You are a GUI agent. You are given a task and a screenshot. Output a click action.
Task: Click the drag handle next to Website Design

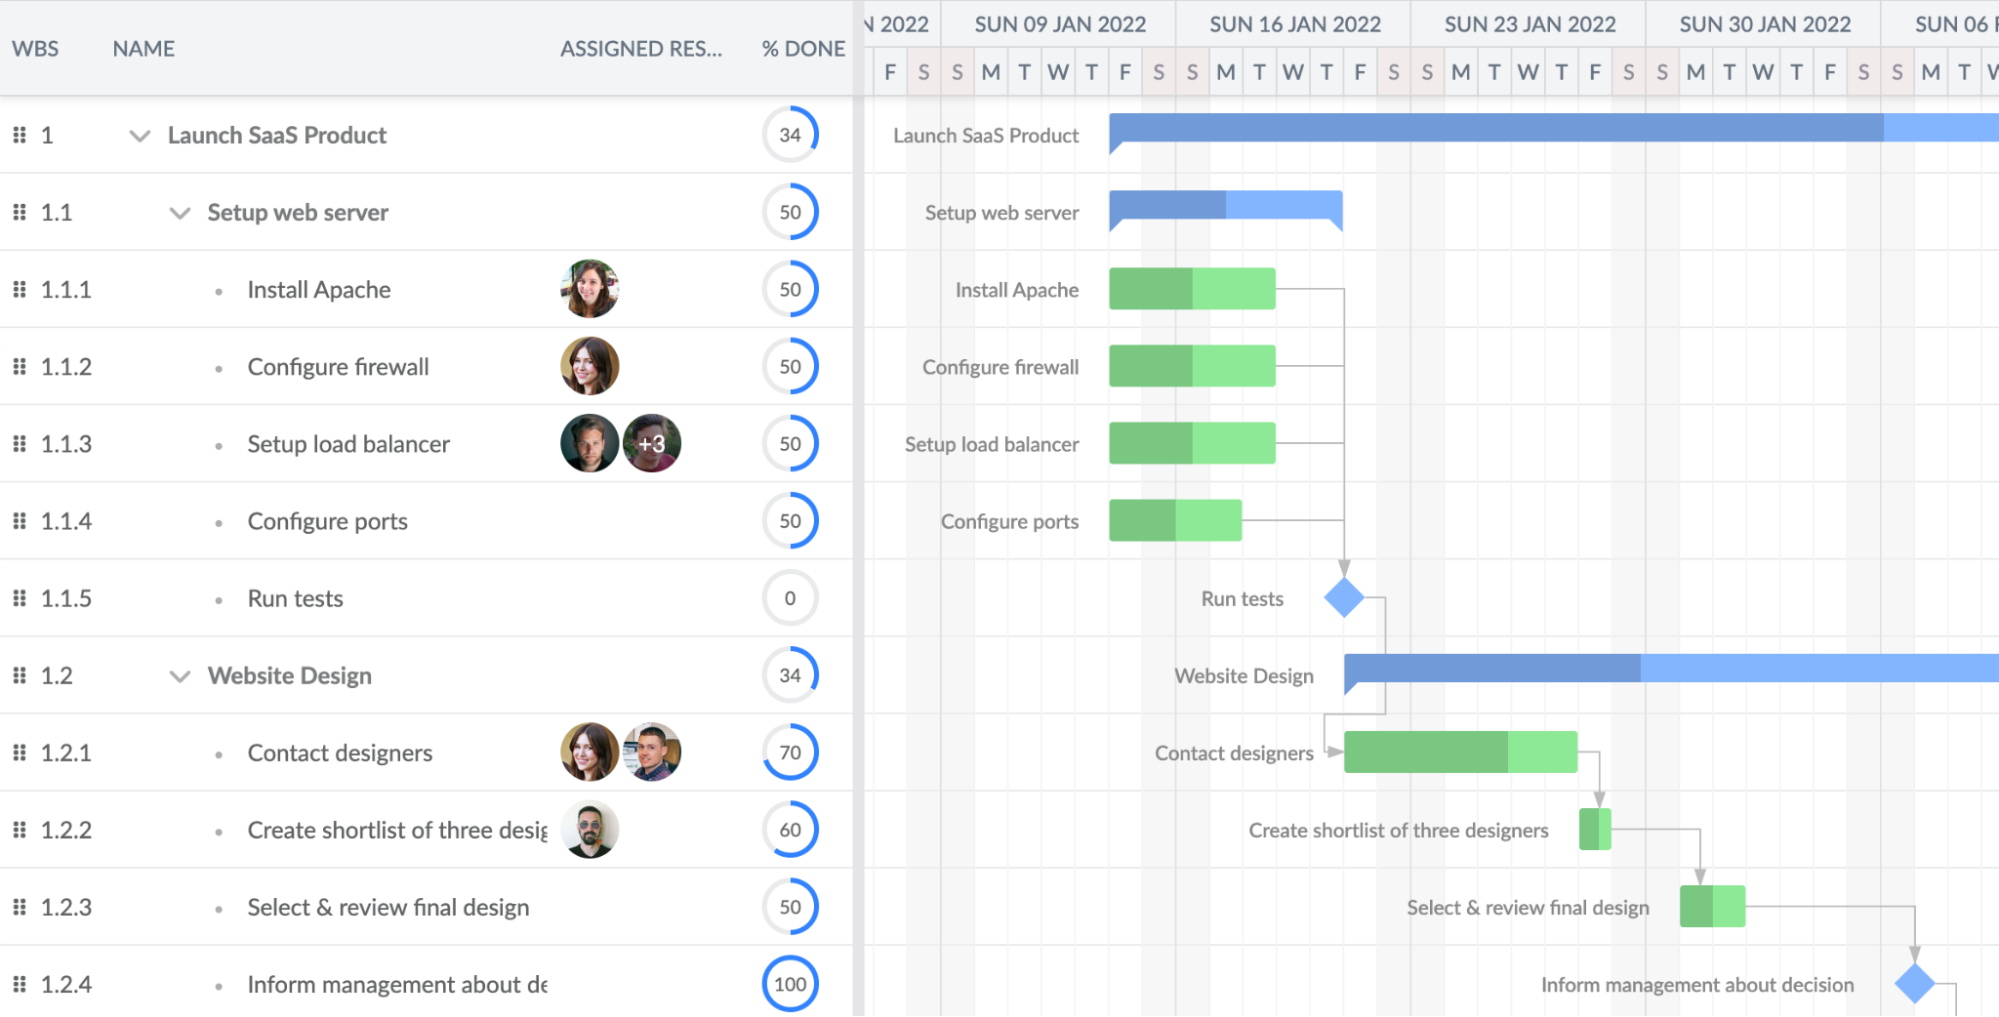[19, 675]
